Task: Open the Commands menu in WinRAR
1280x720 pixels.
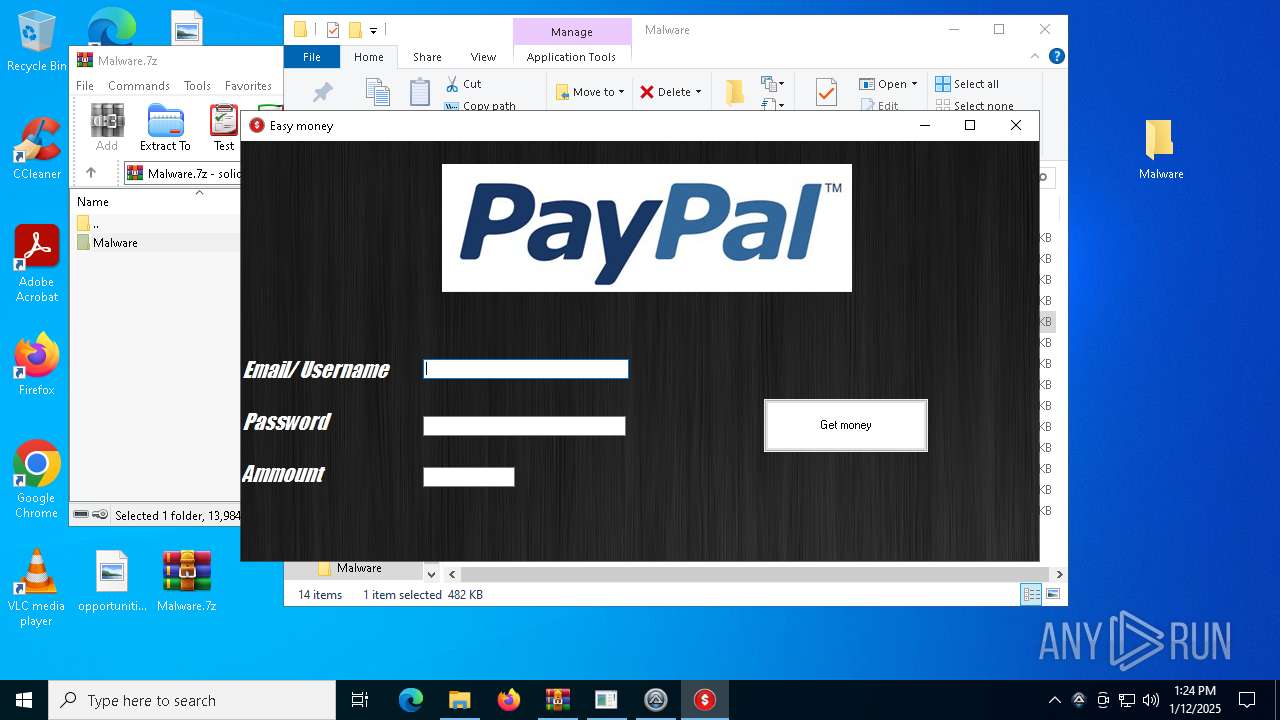Action: (x=139, y=86)
